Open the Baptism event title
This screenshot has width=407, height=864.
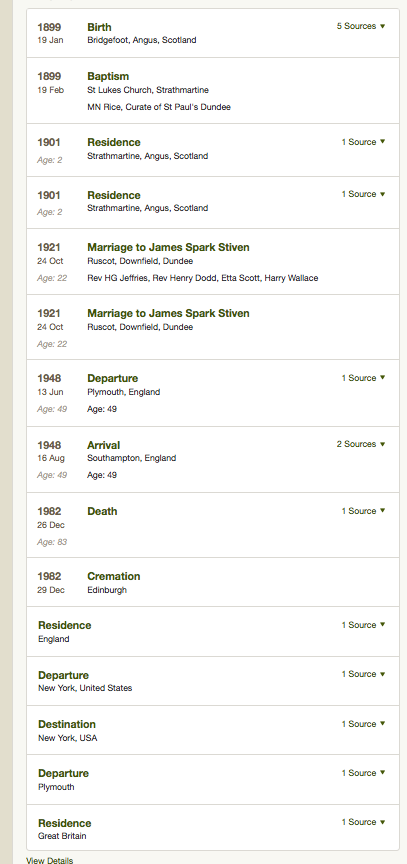[x=108, y=77]
